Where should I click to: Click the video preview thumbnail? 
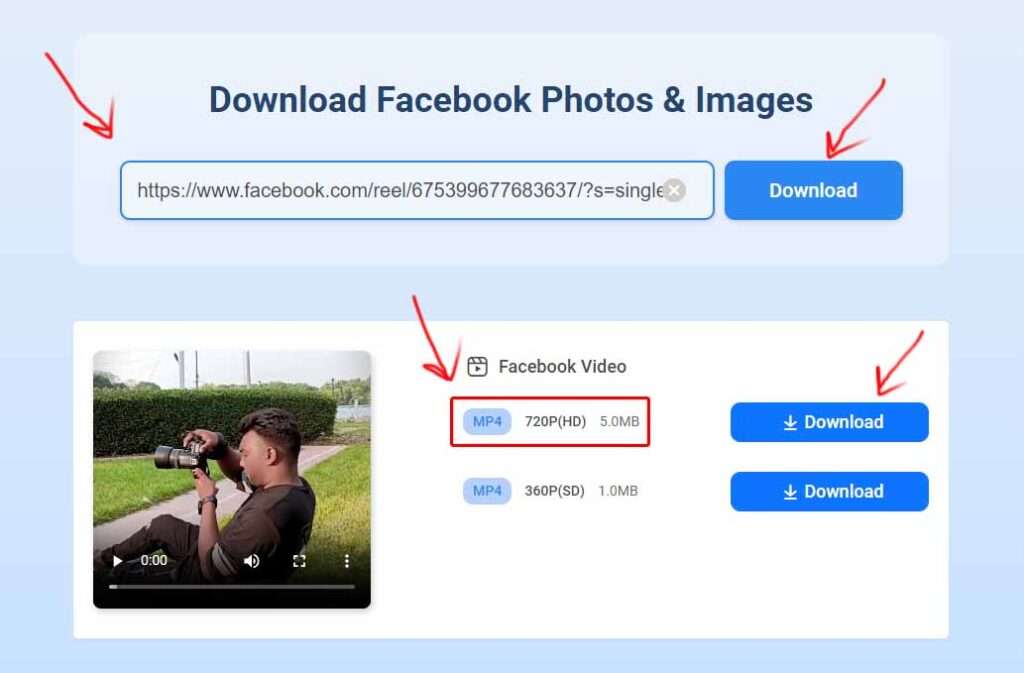pos(232,479)
